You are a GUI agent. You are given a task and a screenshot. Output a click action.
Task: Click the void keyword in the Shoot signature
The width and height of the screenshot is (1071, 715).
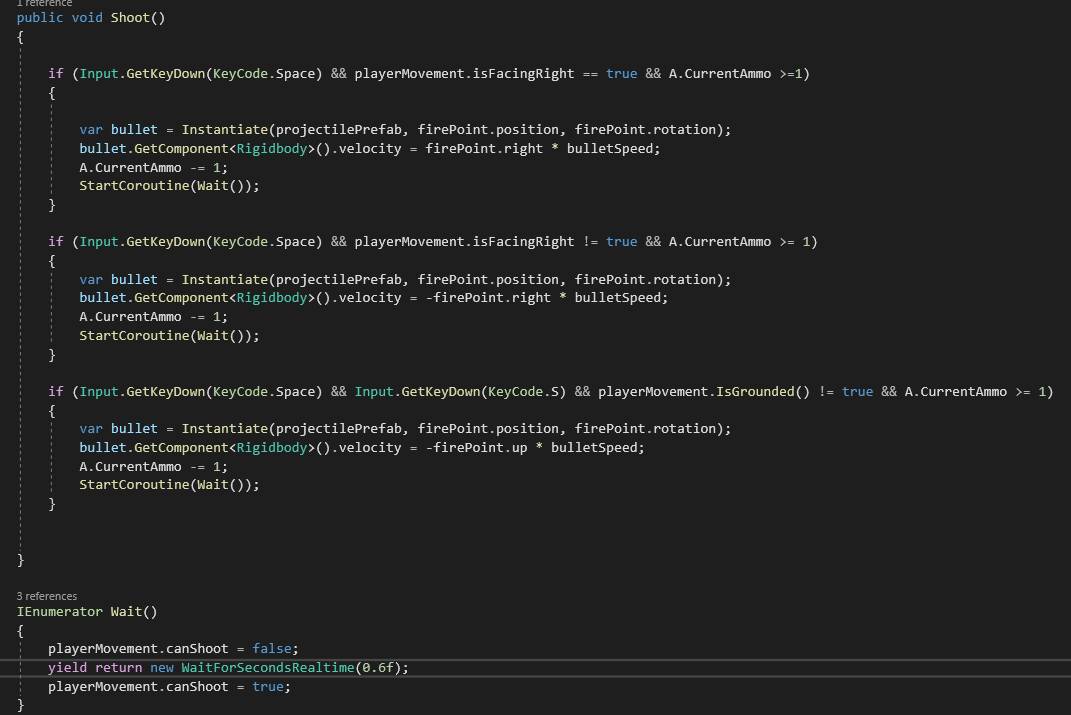(87, 18)
